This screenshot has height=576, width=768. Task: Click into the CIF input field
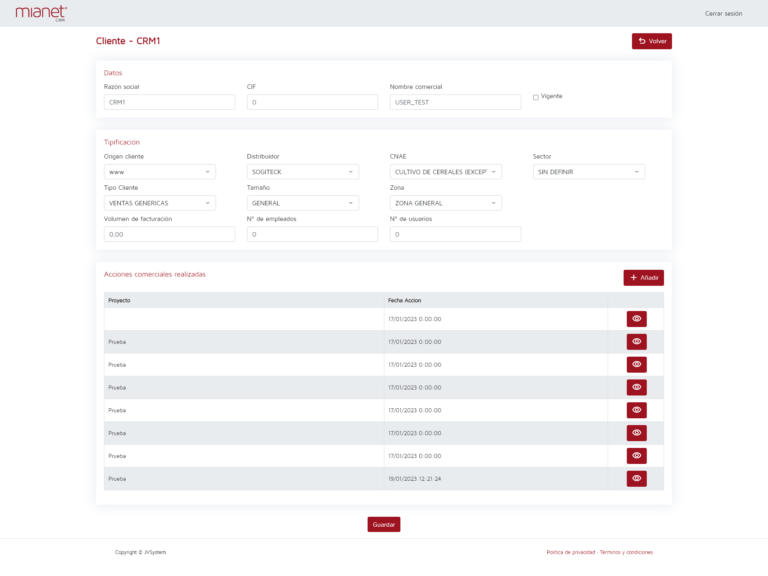coord(312,102)
